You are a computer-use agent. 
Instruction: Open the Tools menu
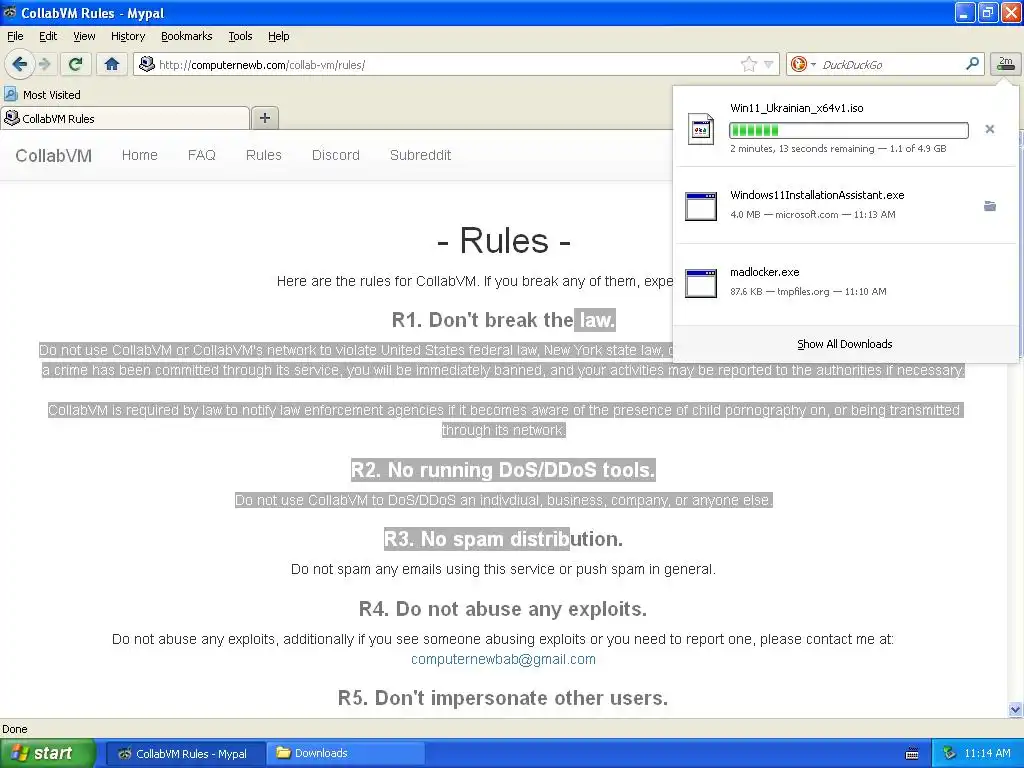(240, 36)
